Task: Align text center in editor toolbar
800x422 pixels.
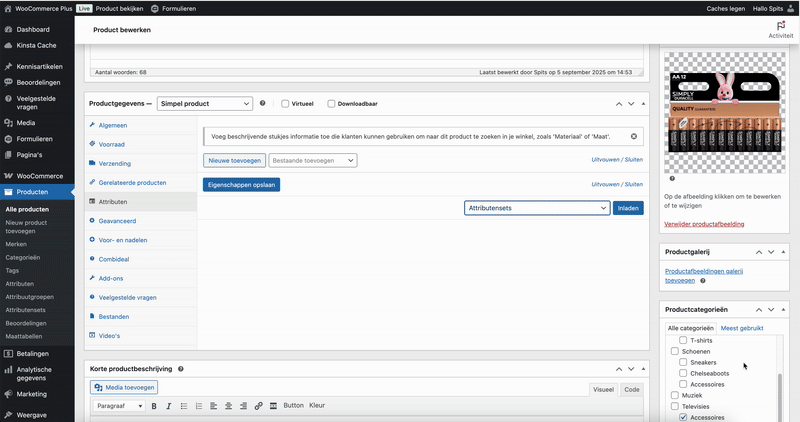Action: pos(228,406)
